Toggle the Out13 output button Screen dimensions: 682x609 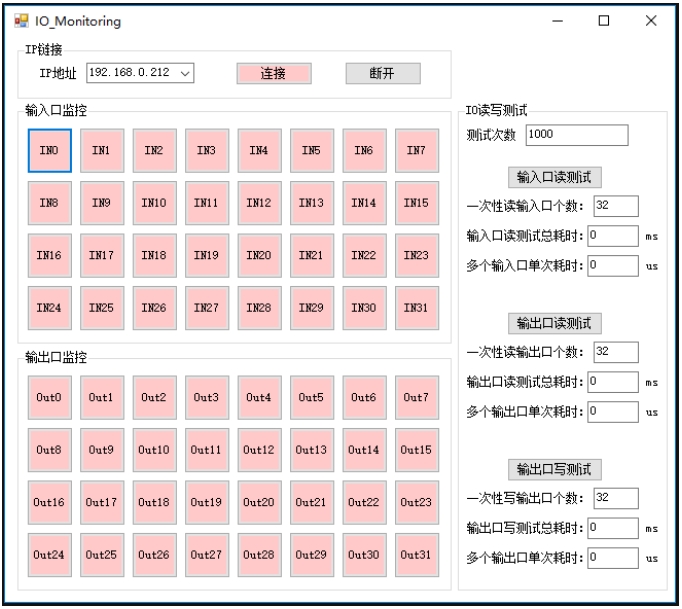tap(312, 450)
